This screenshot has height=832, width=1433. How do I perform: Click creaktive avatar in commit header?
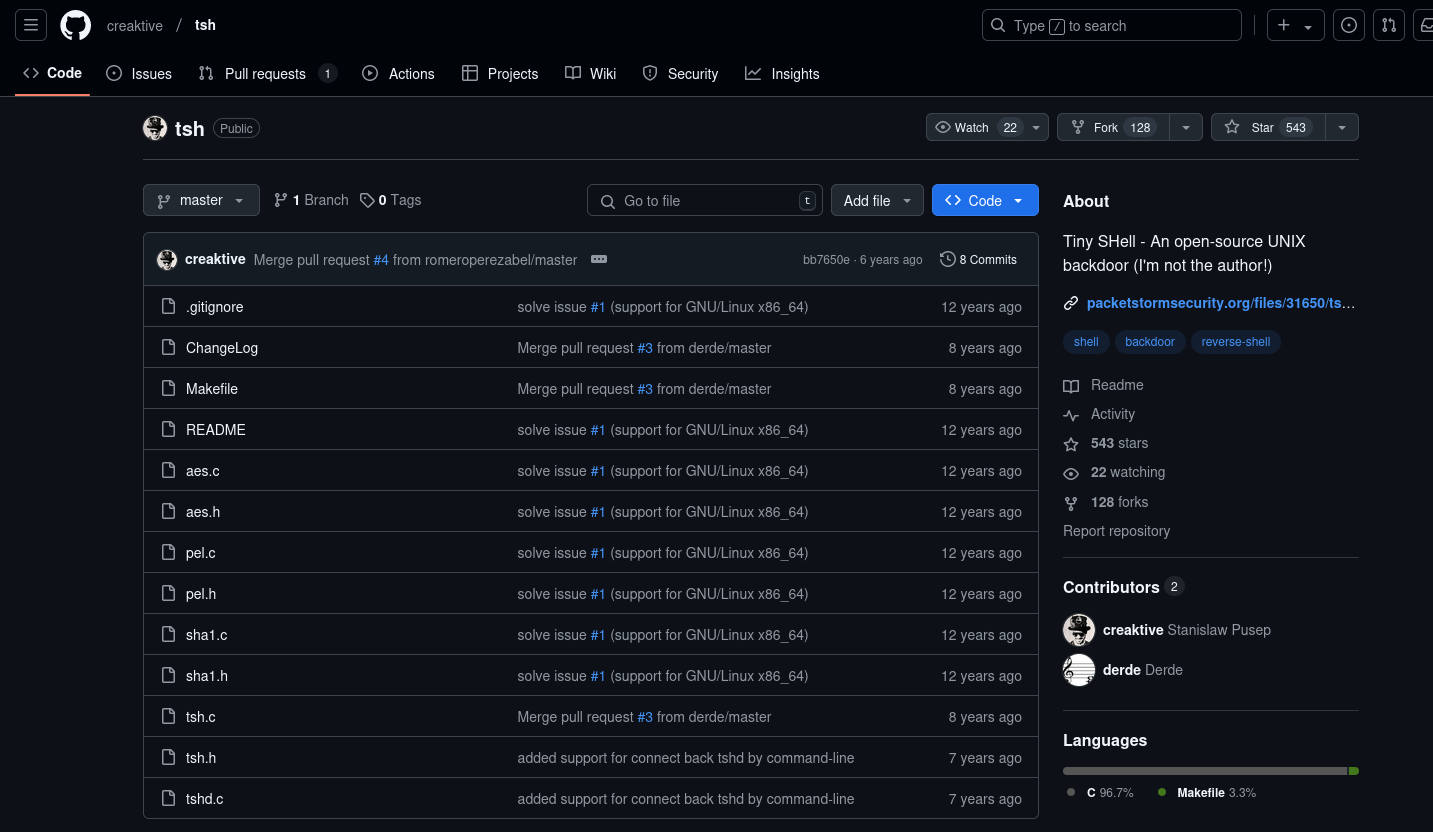click(x=167, y=260)
